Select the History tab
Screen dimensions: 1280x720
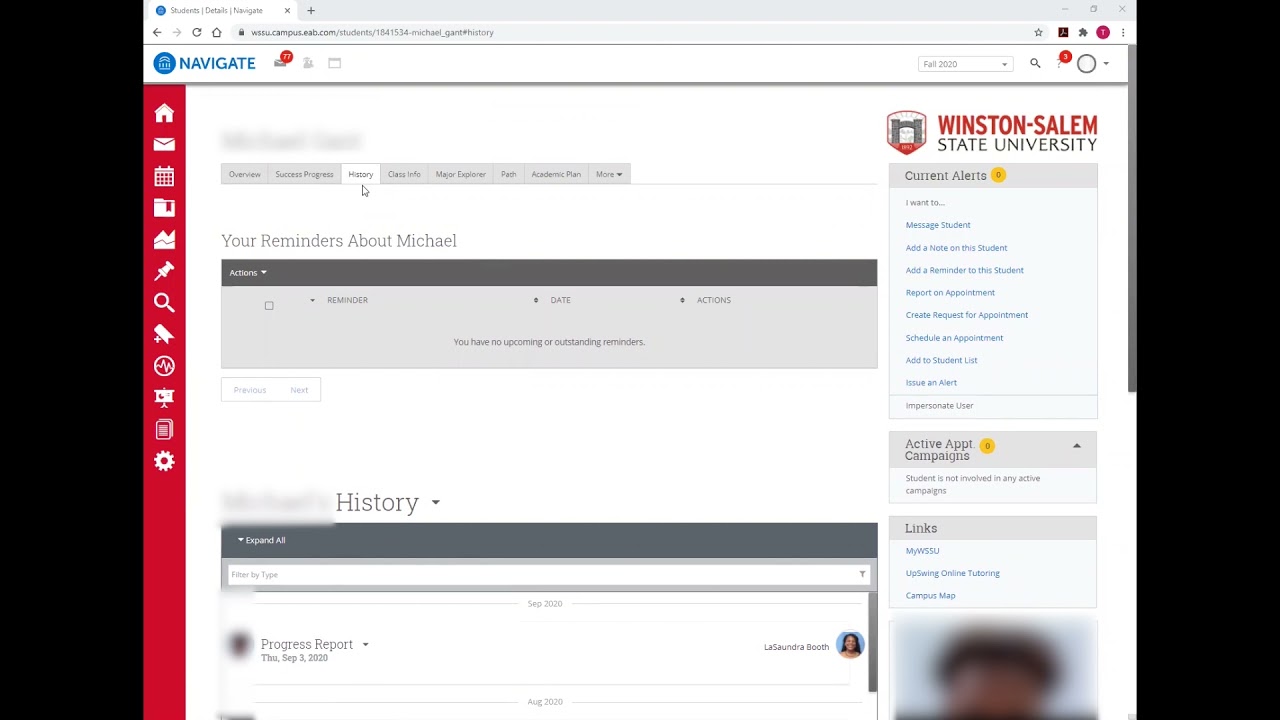[361, 174]
